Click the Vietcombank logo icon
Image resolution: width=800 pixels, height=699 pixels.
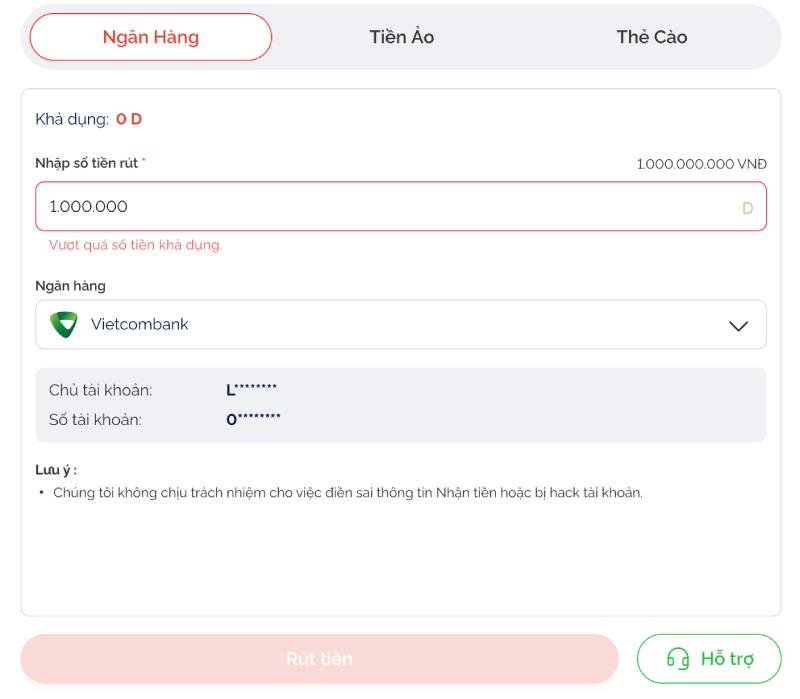[64, 325]
